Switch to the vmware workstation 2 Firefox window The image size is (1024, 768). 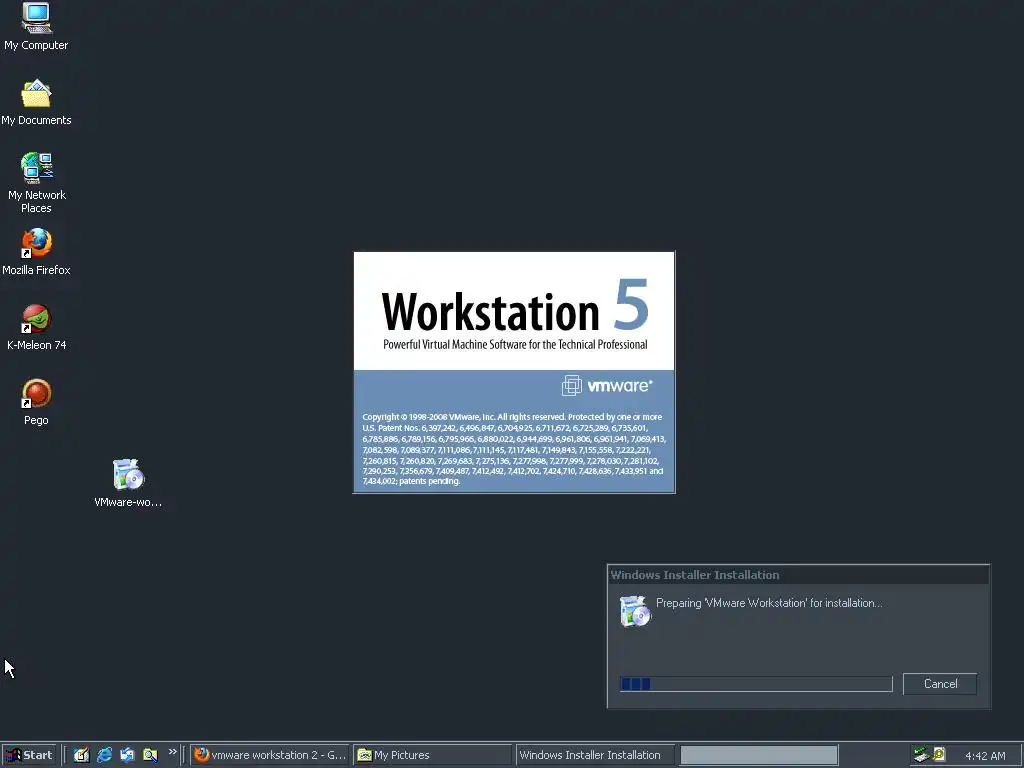point(270,755)
